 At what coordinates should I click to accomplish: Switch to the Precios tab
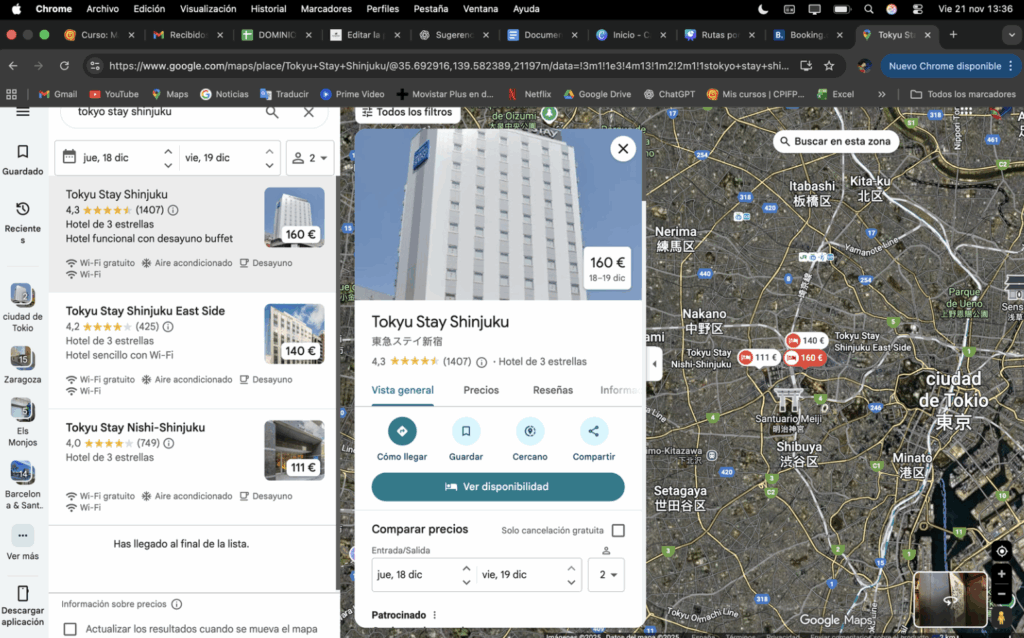click(481, 390)
